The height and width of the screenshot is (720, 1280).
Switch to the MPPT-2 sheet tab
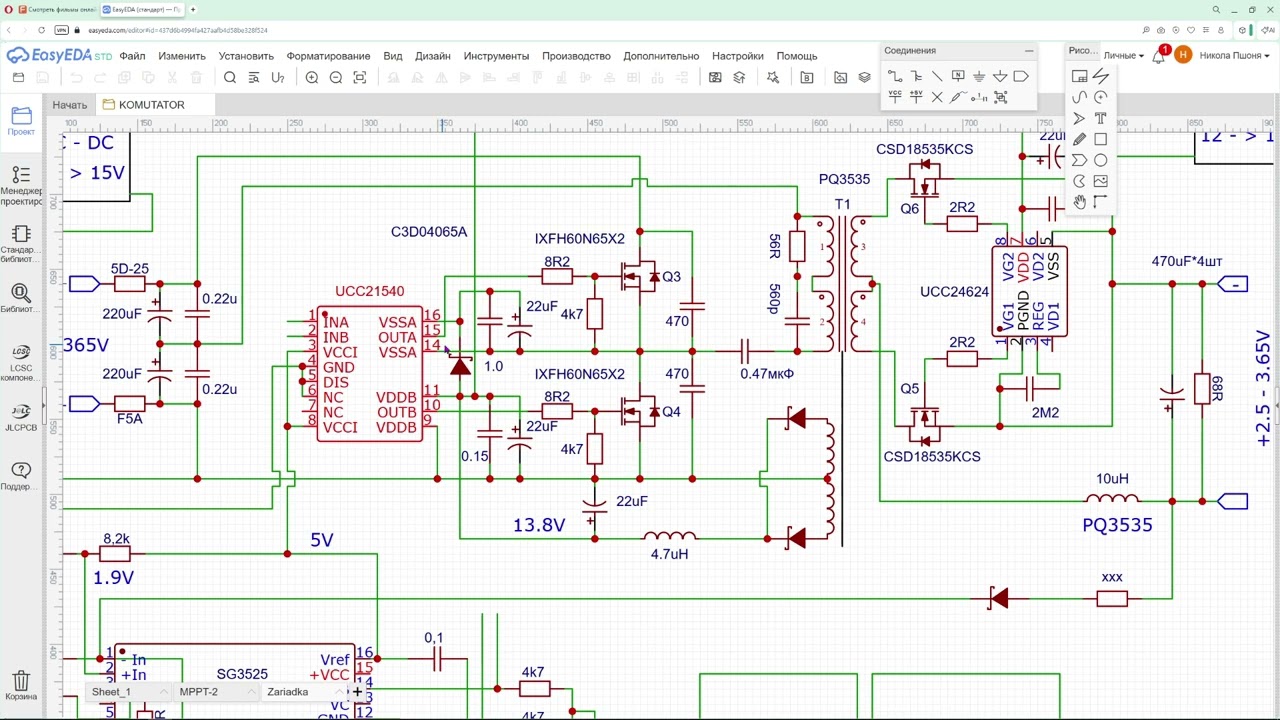point(215,692)
